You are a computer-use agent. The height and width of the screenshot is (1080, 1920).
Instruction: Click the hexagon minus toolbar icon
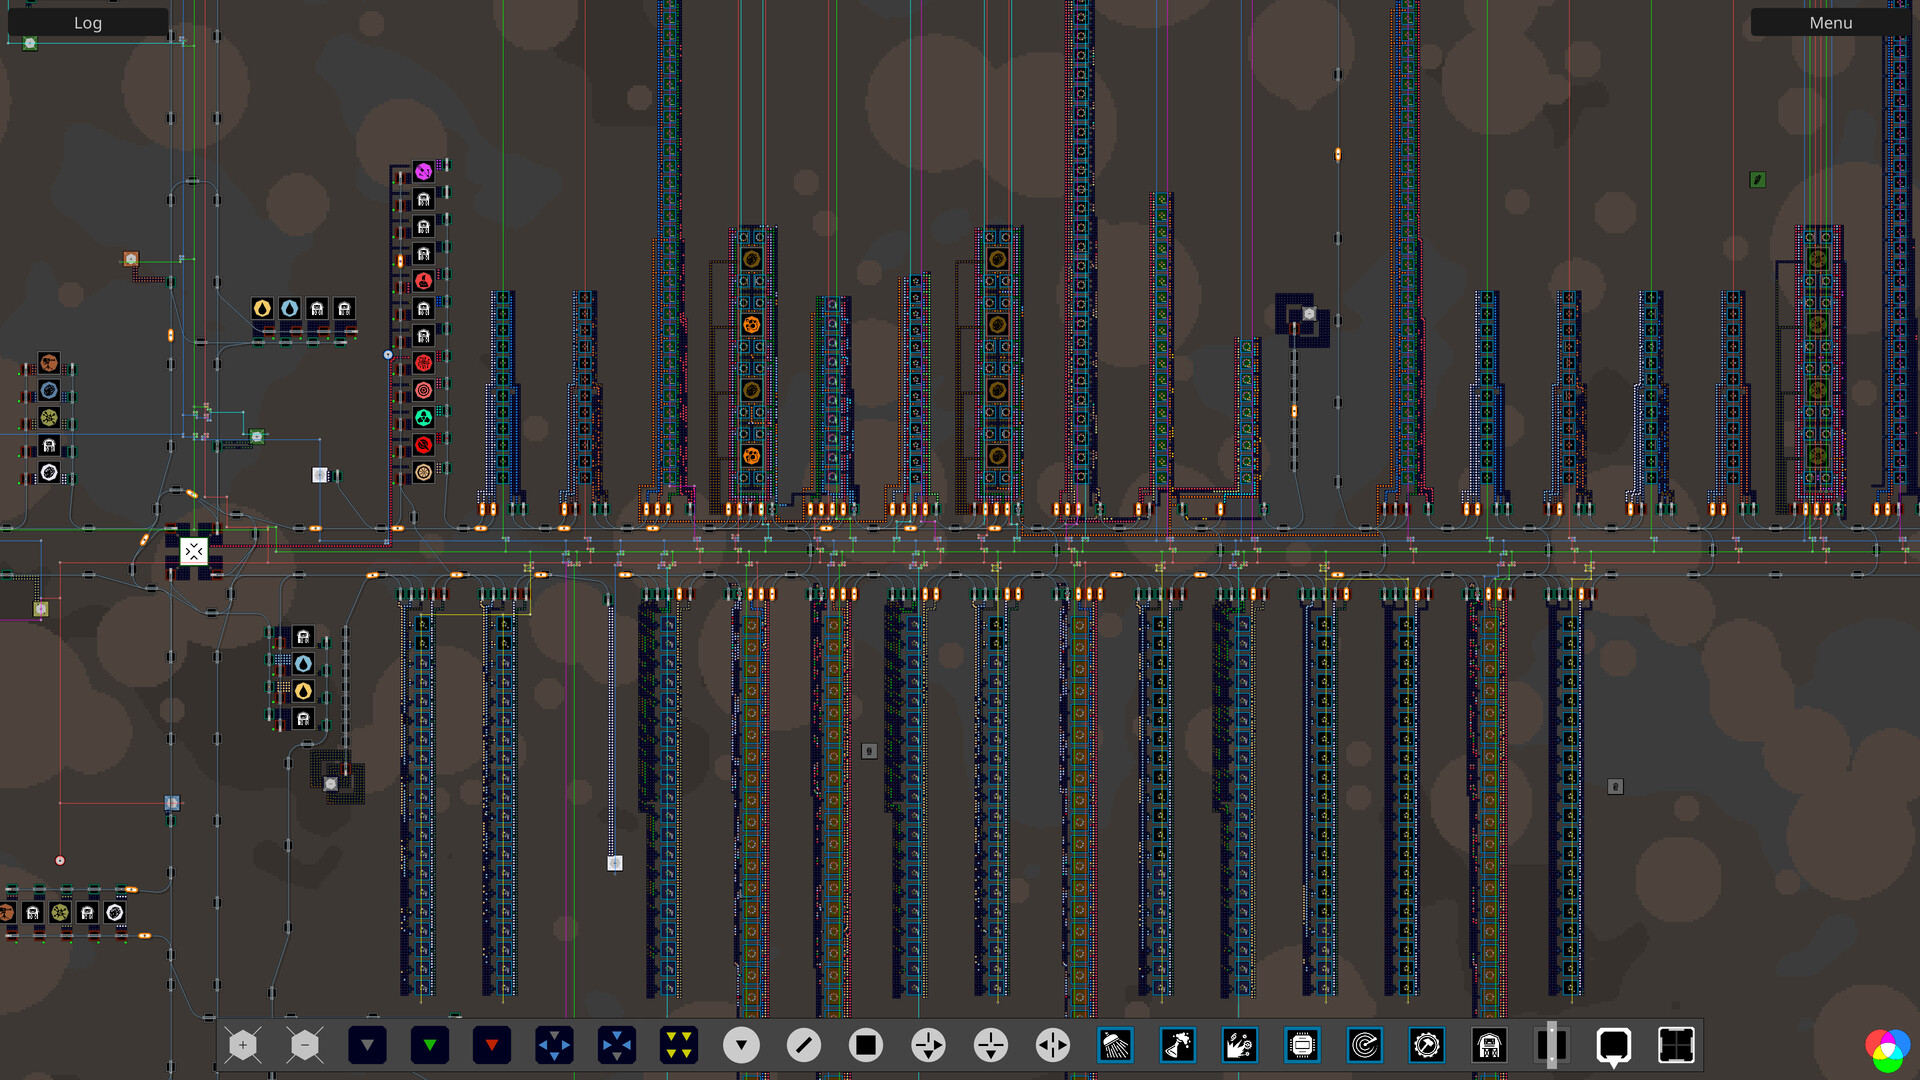[x=305, y=1046]
